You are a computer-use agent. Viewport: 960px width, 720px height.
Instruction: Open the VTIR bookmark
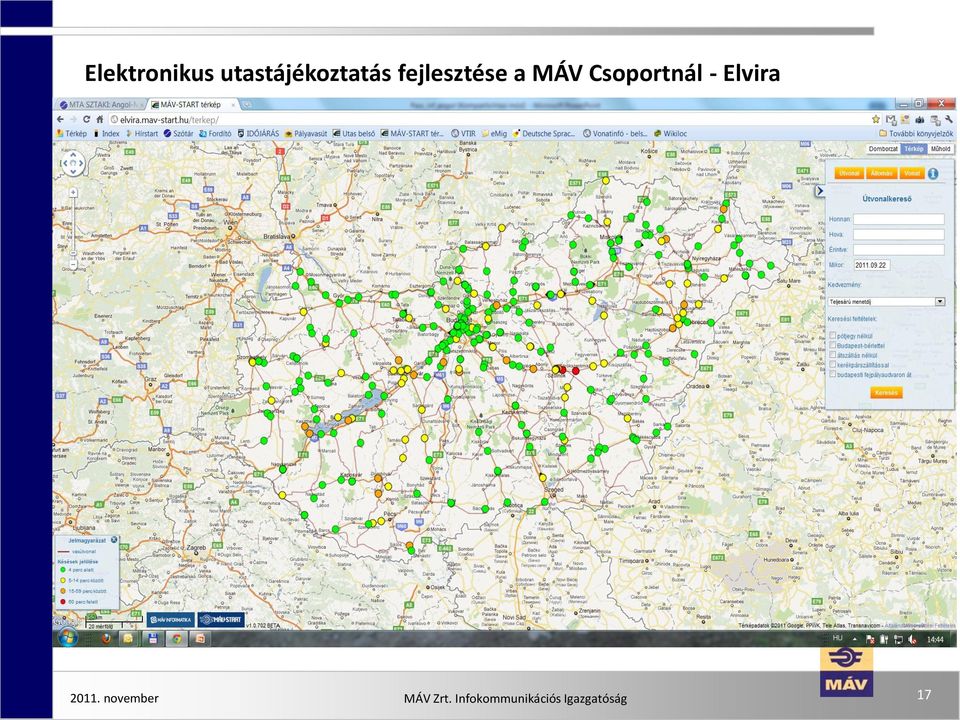(463, 133)
